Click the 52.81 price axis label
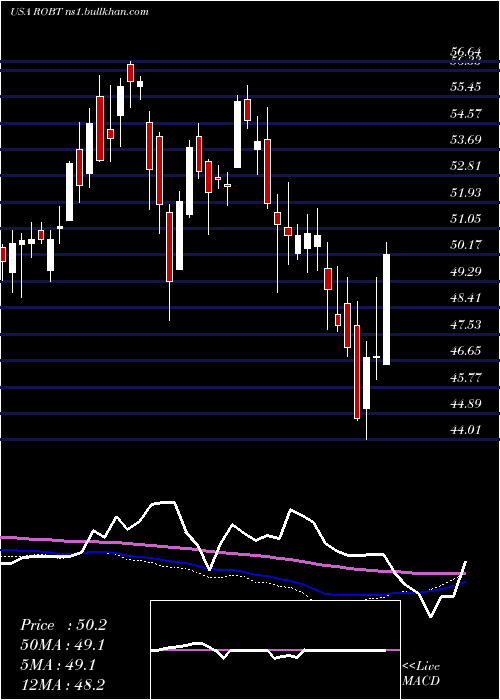 pyautogui.click(x=466, y=166)
